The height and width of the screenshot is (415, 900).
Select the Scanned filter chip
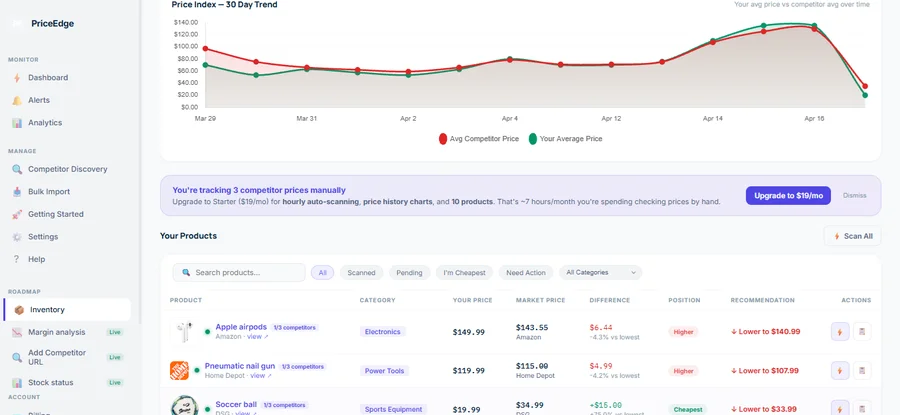point(362,273)
